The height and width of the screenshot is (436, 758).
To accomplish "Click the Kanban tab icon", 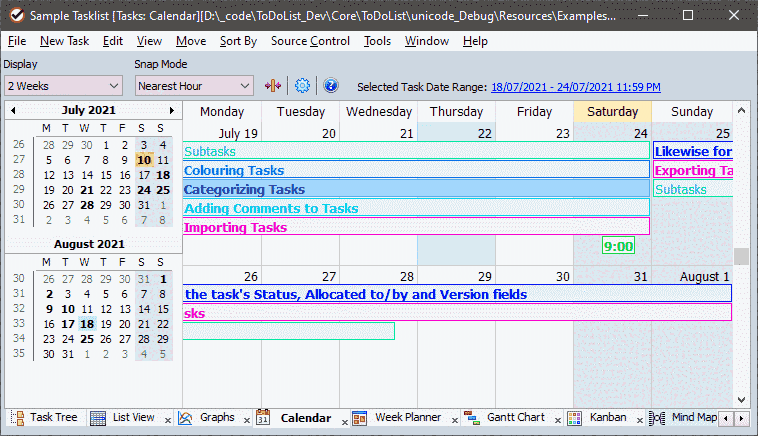I will pos(574,418).
